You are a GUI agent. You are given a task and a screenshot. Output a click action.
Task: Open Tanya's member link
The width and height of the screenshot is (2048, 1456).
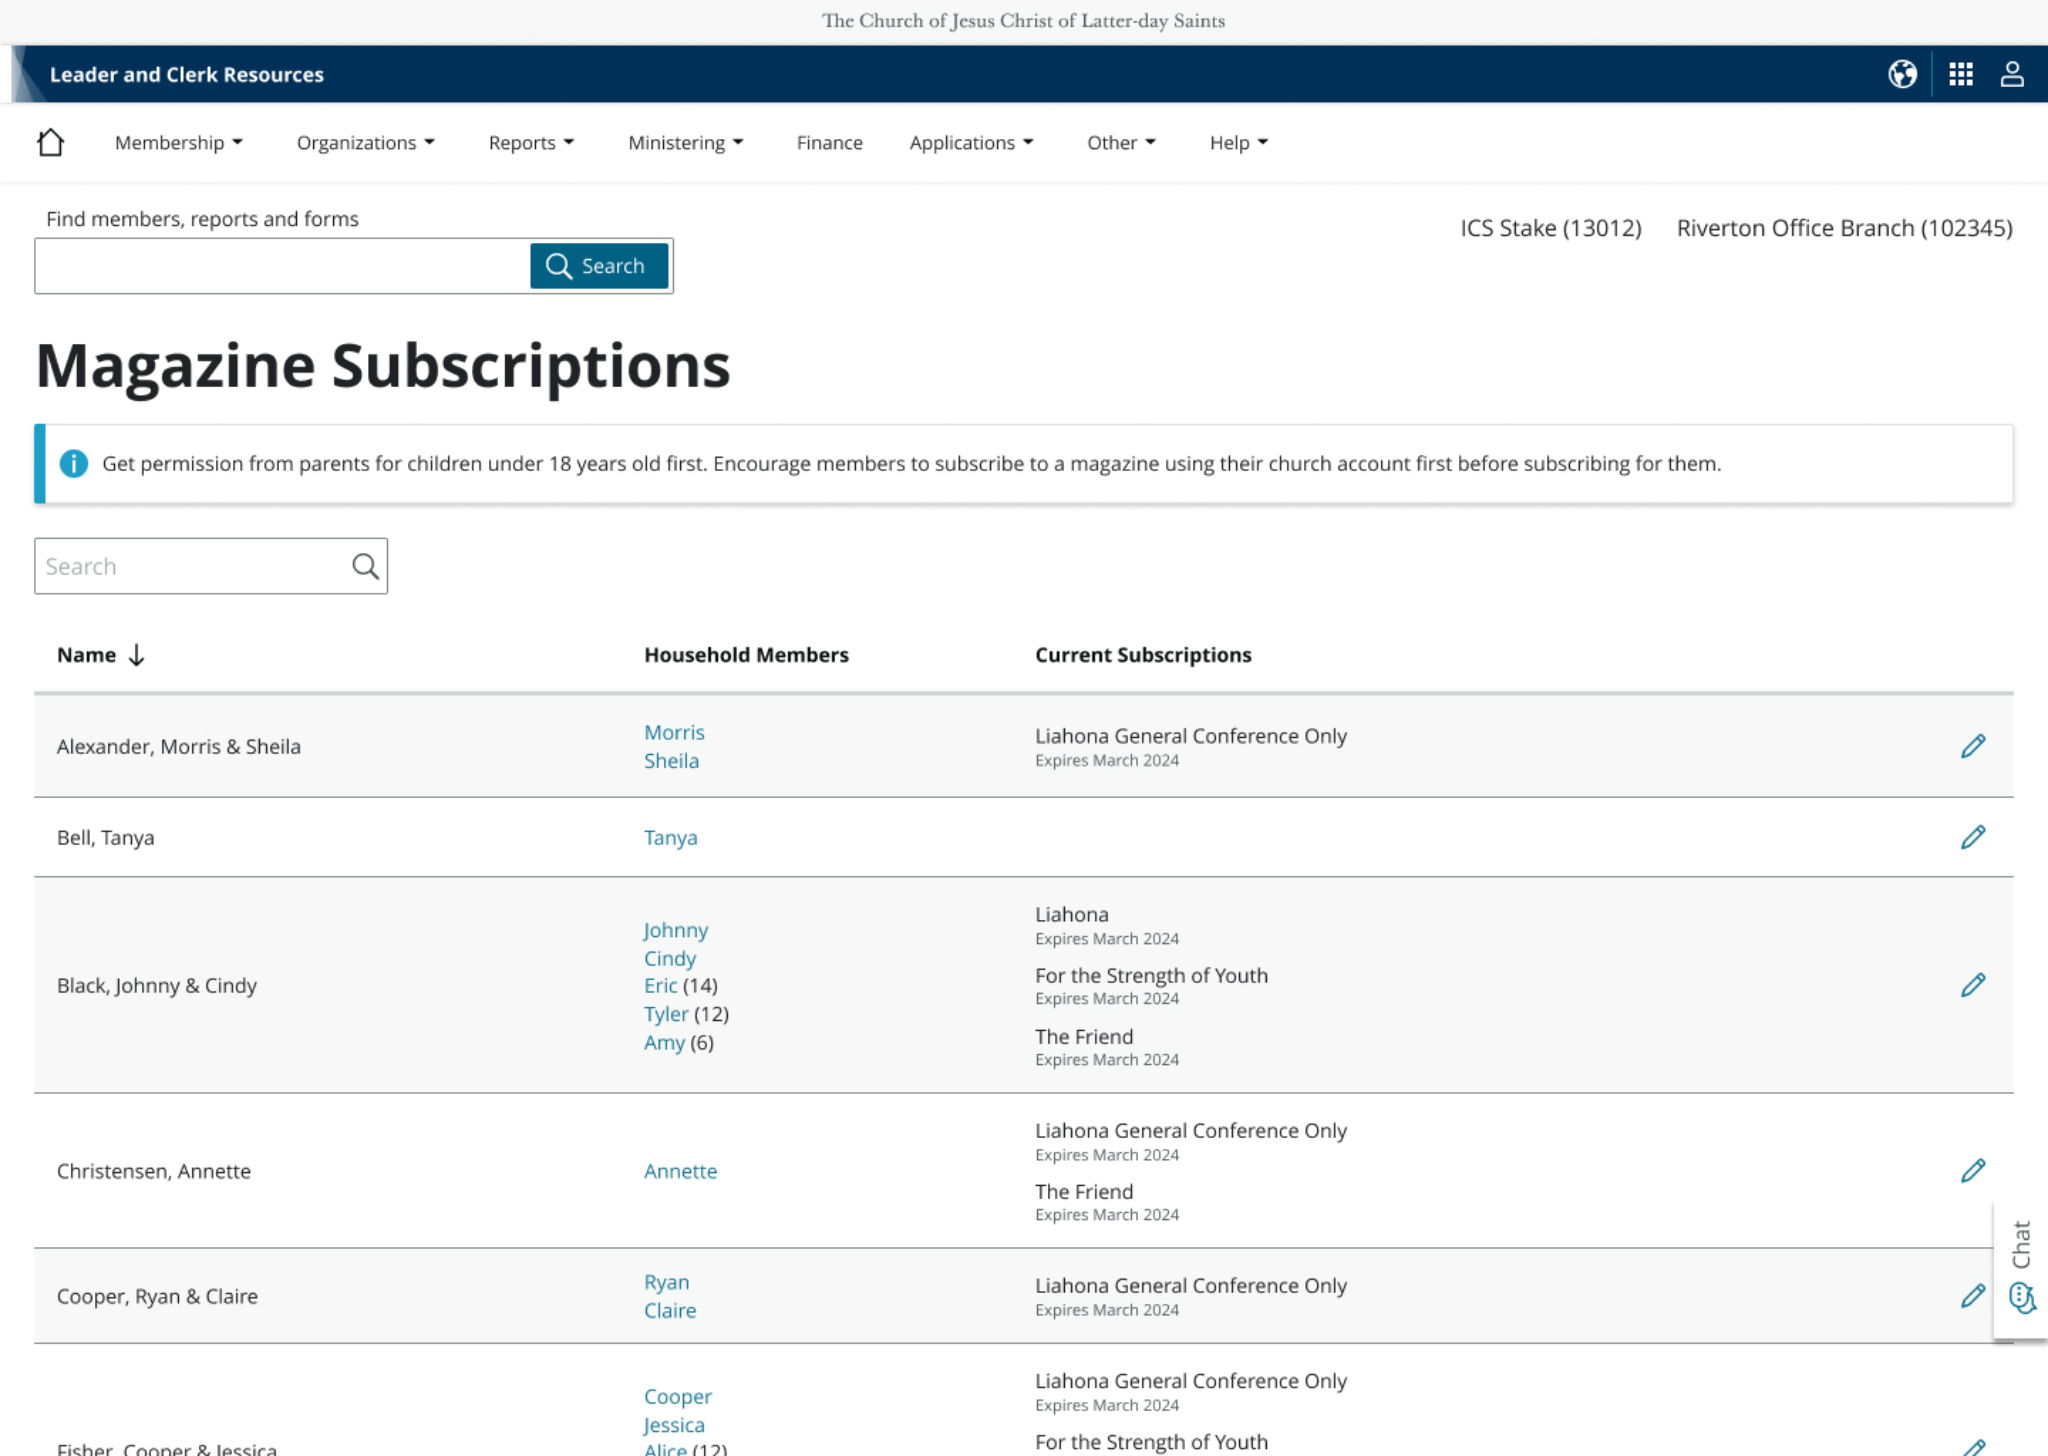670,838
